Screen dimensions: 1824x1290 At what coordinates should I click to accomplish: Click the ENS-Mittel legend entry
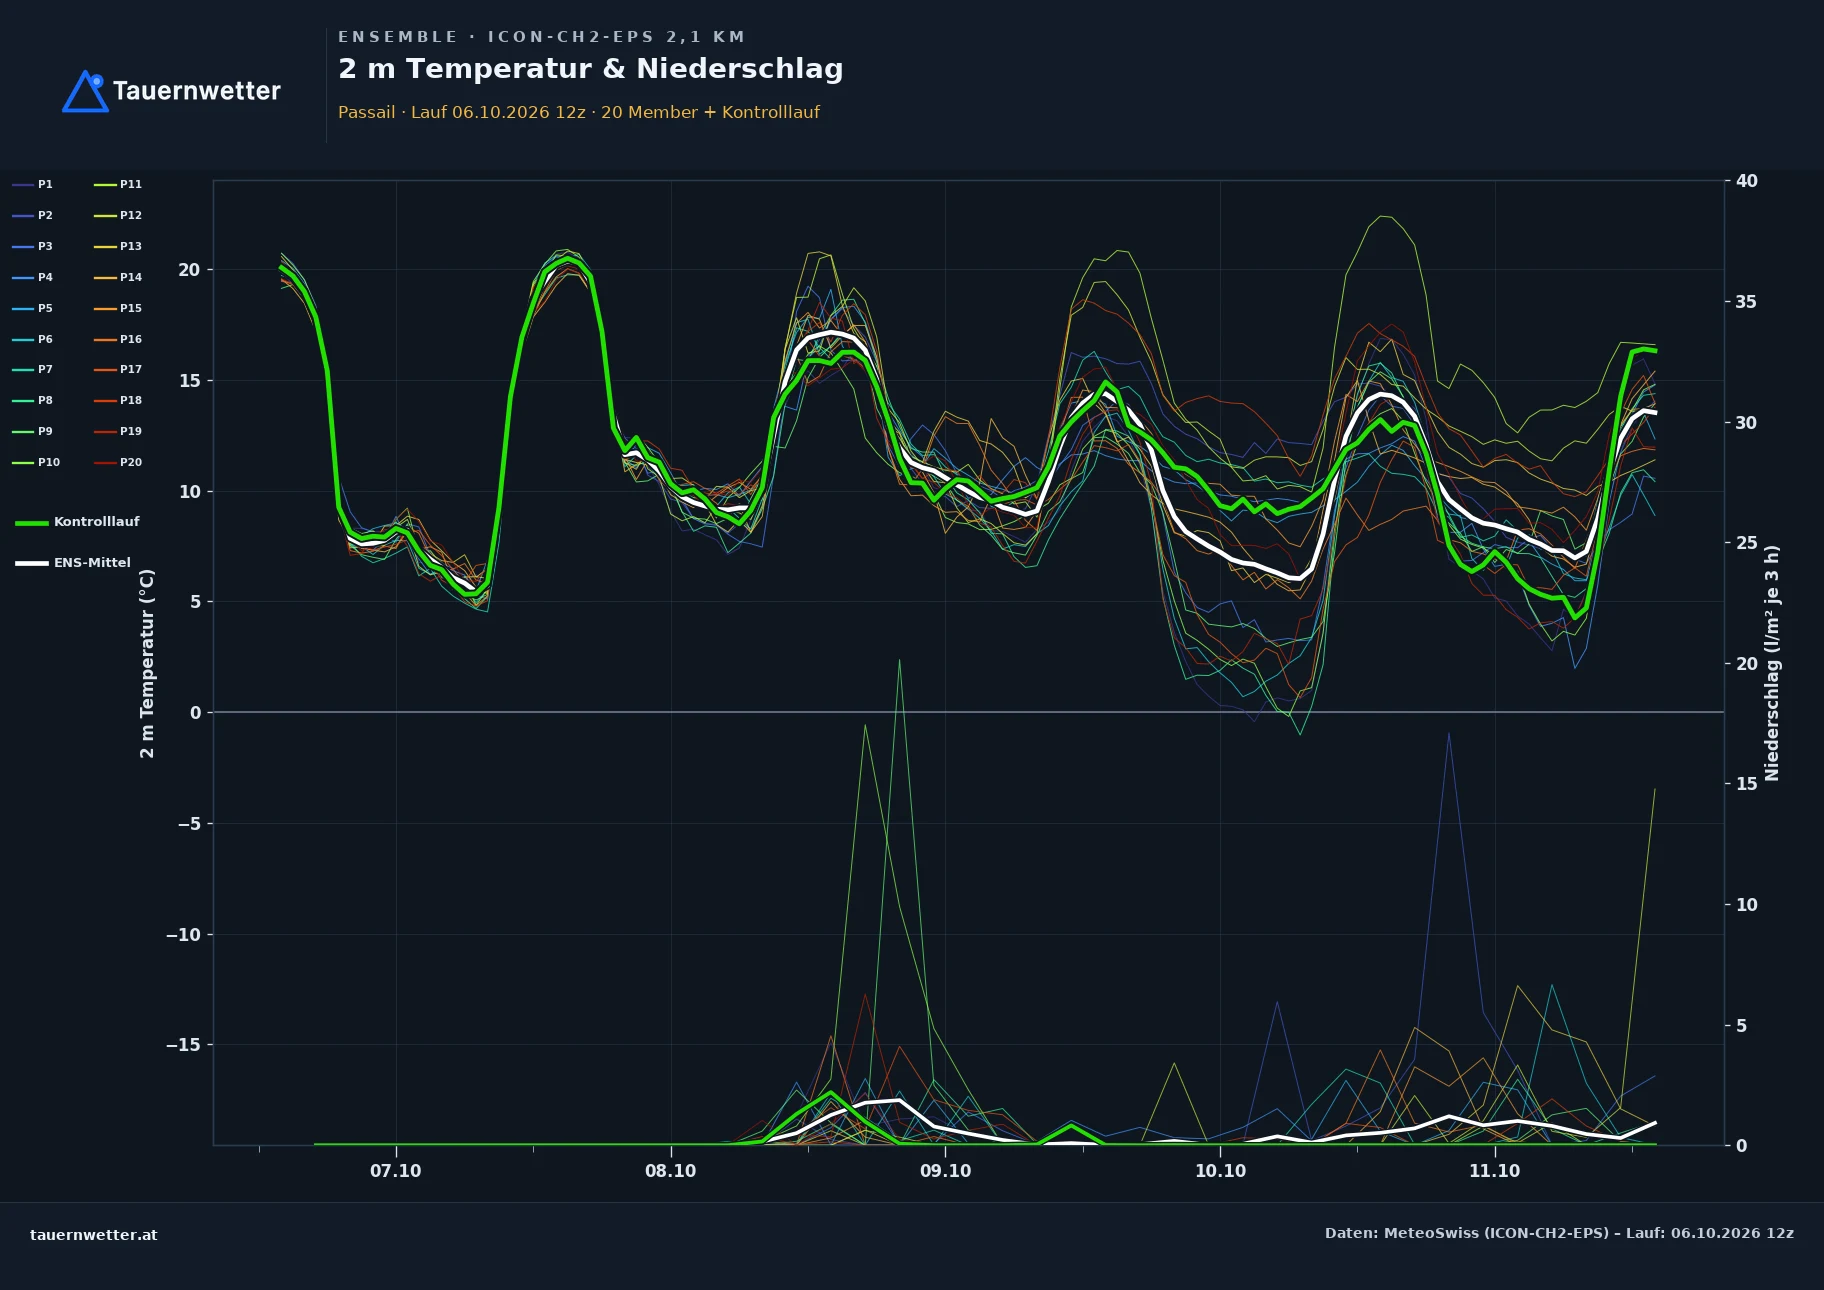(x=73, y=563)
